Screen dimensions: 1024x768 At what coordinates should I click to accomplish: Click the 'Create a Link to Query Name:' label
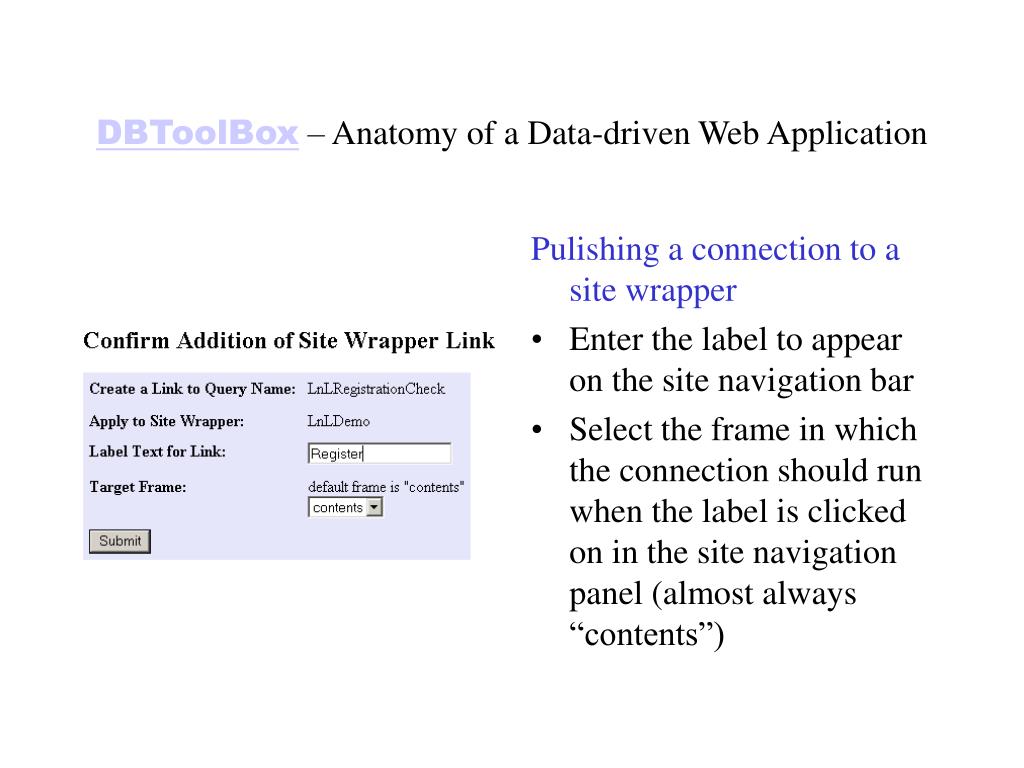coord(193,389)
